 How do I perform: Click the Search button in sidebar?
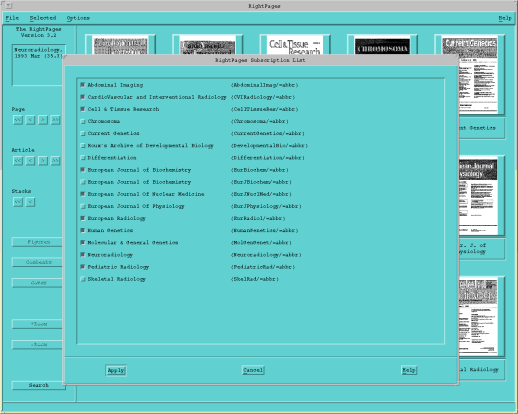click(x=38, y=385)
